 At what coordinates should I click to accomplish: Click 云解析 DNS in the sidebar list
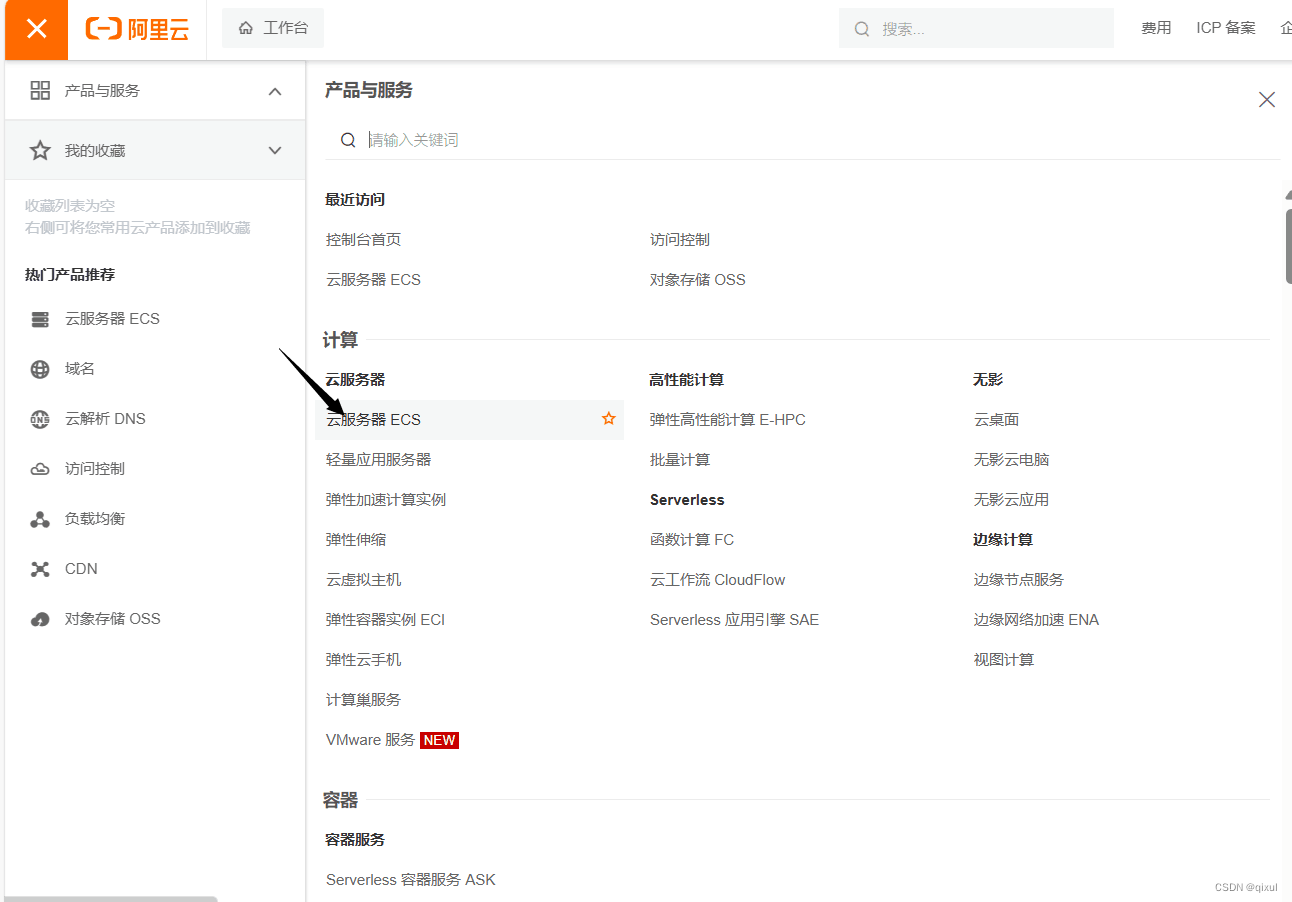[105, 419]
